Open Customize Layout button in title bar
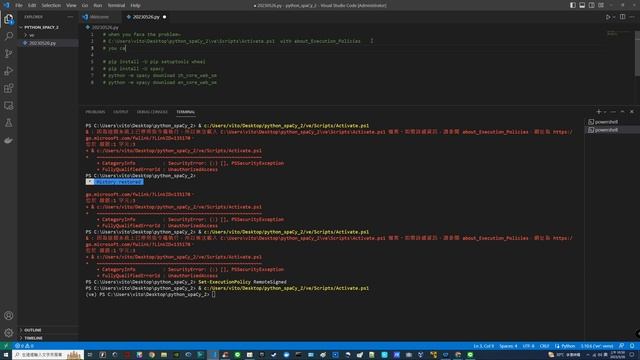The image size is (640, 360). pyautogui.click(x=601, y=5)
